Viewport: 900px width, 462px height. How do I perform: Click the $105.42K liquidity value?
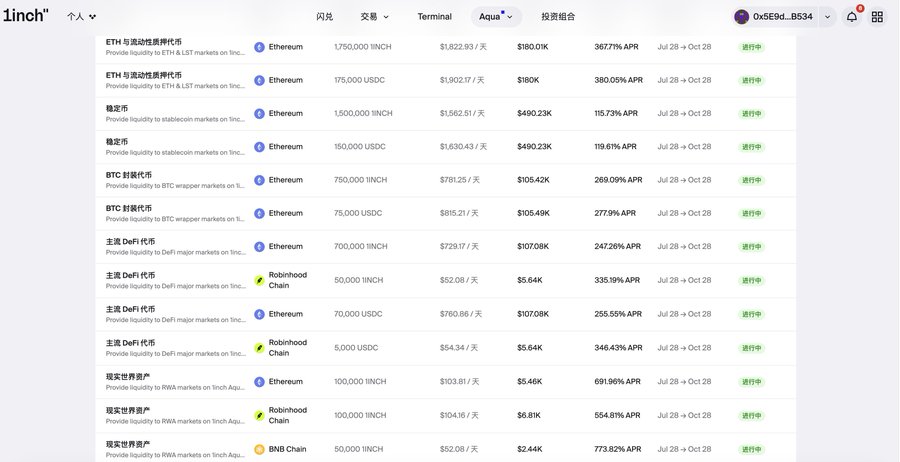pyautogui.click(x=533, y=180)
